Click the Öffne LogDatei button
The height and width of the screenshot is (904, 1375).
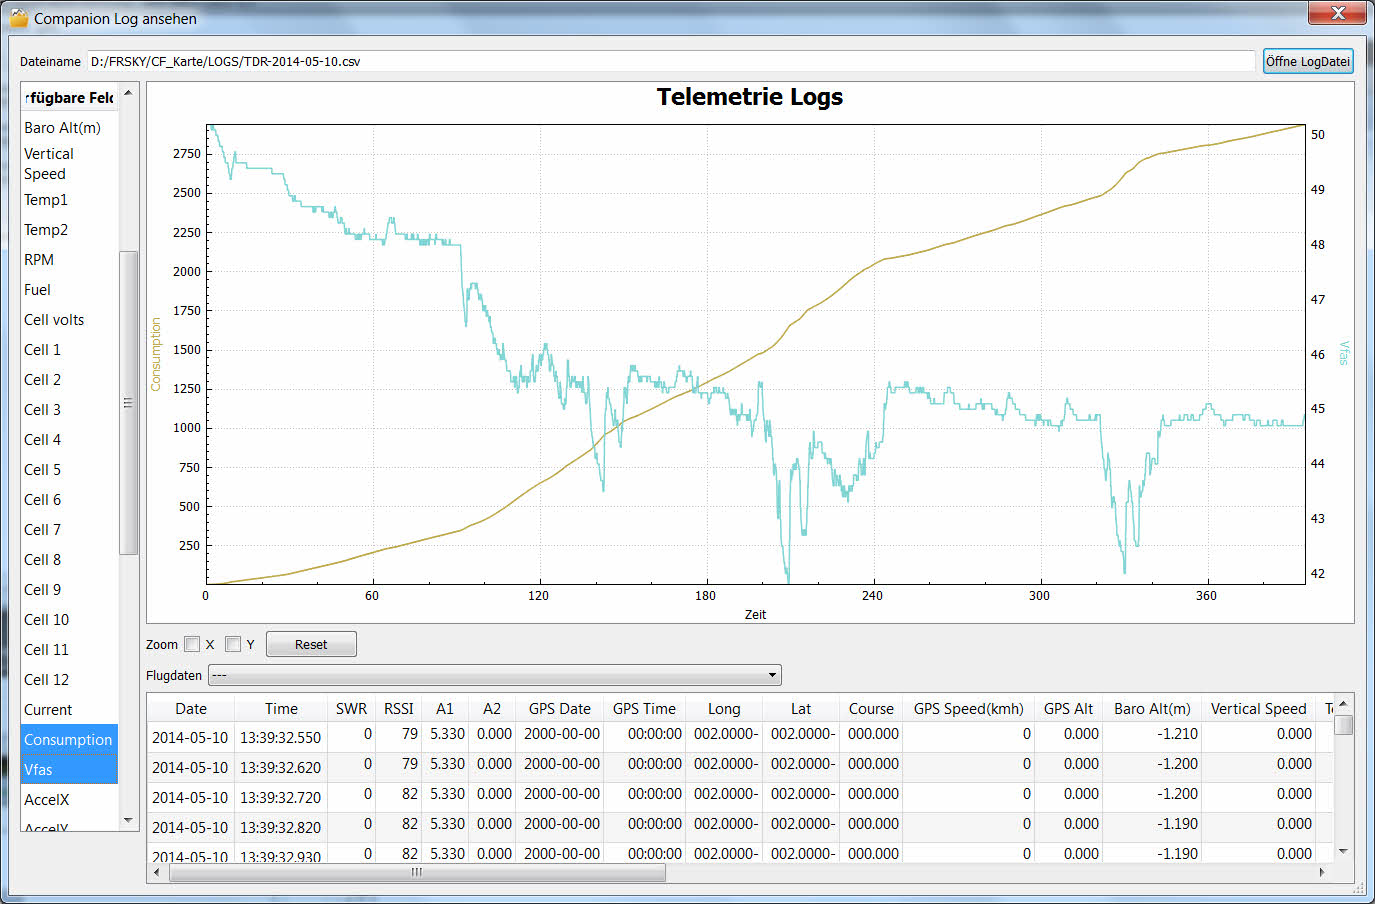coord(1307,61)
